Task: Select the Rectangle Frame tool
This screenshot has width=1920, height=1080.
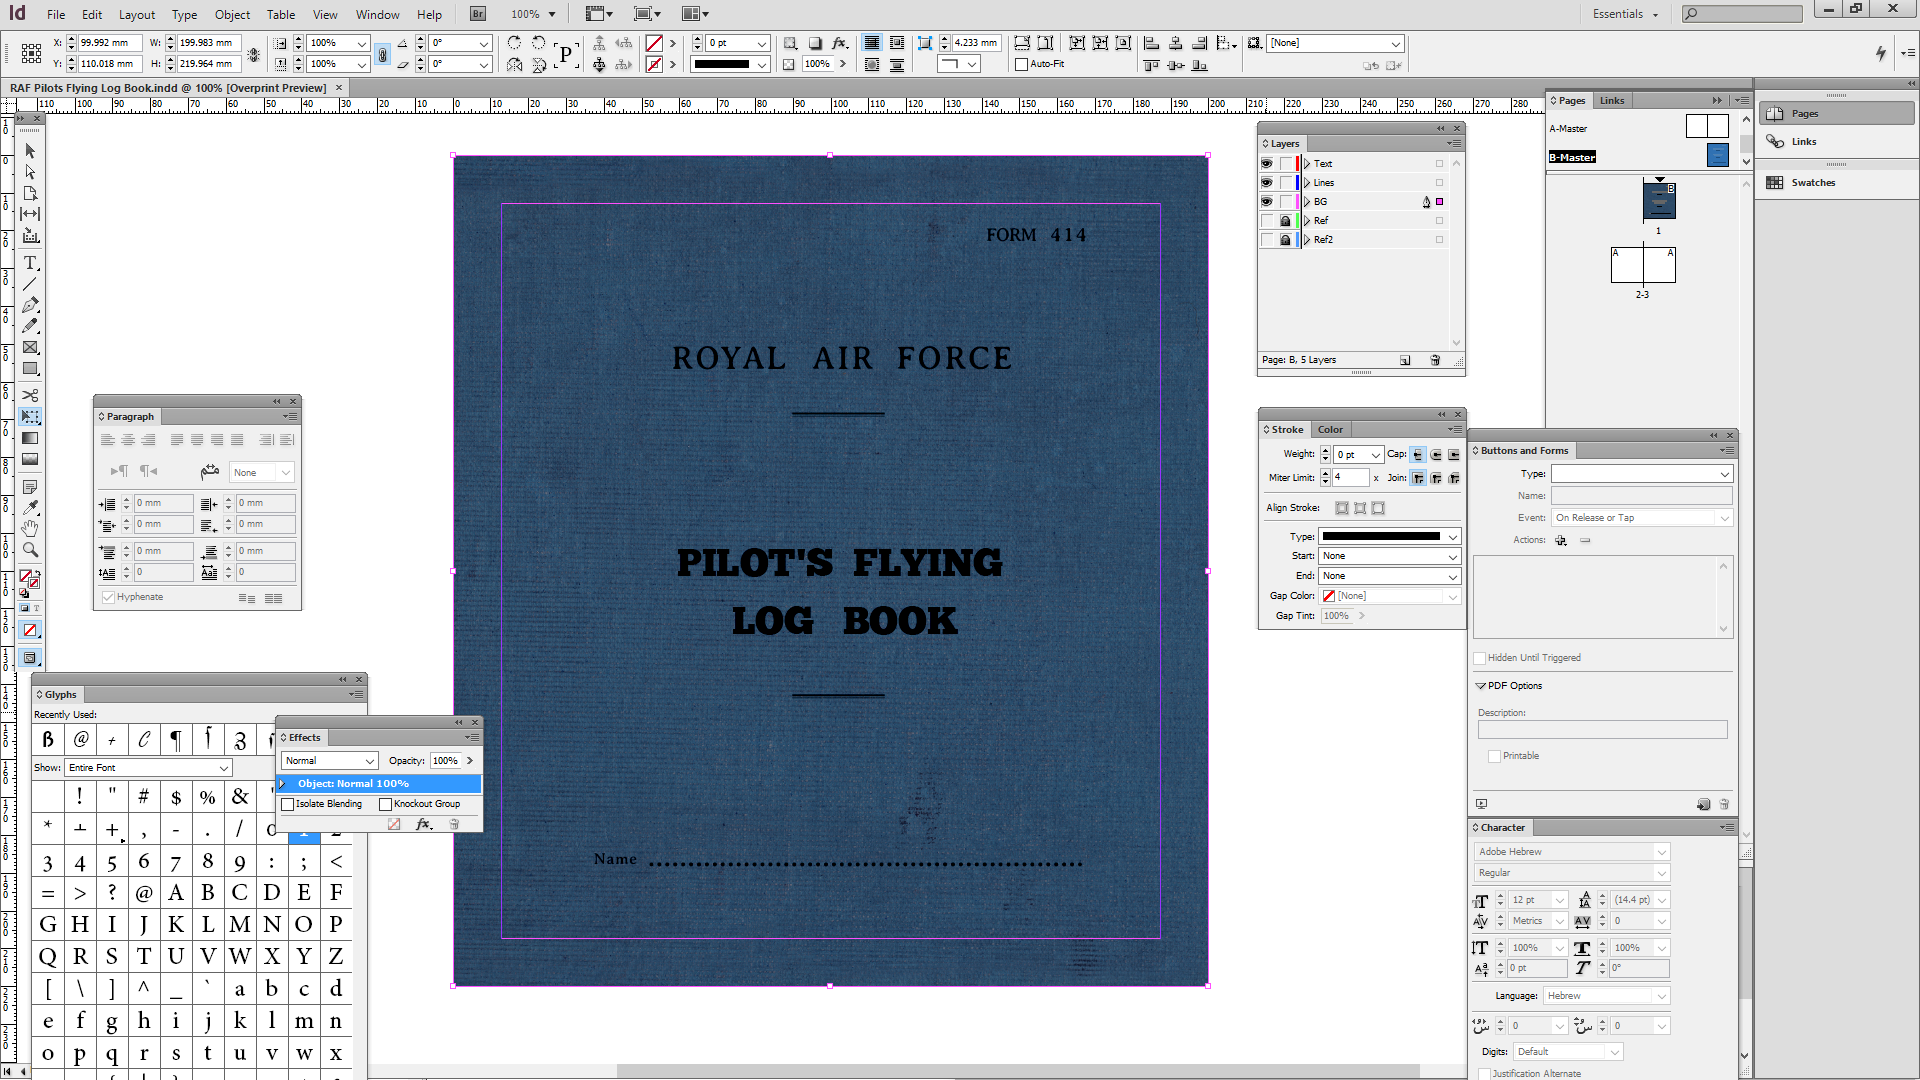Action: (30, 348)
